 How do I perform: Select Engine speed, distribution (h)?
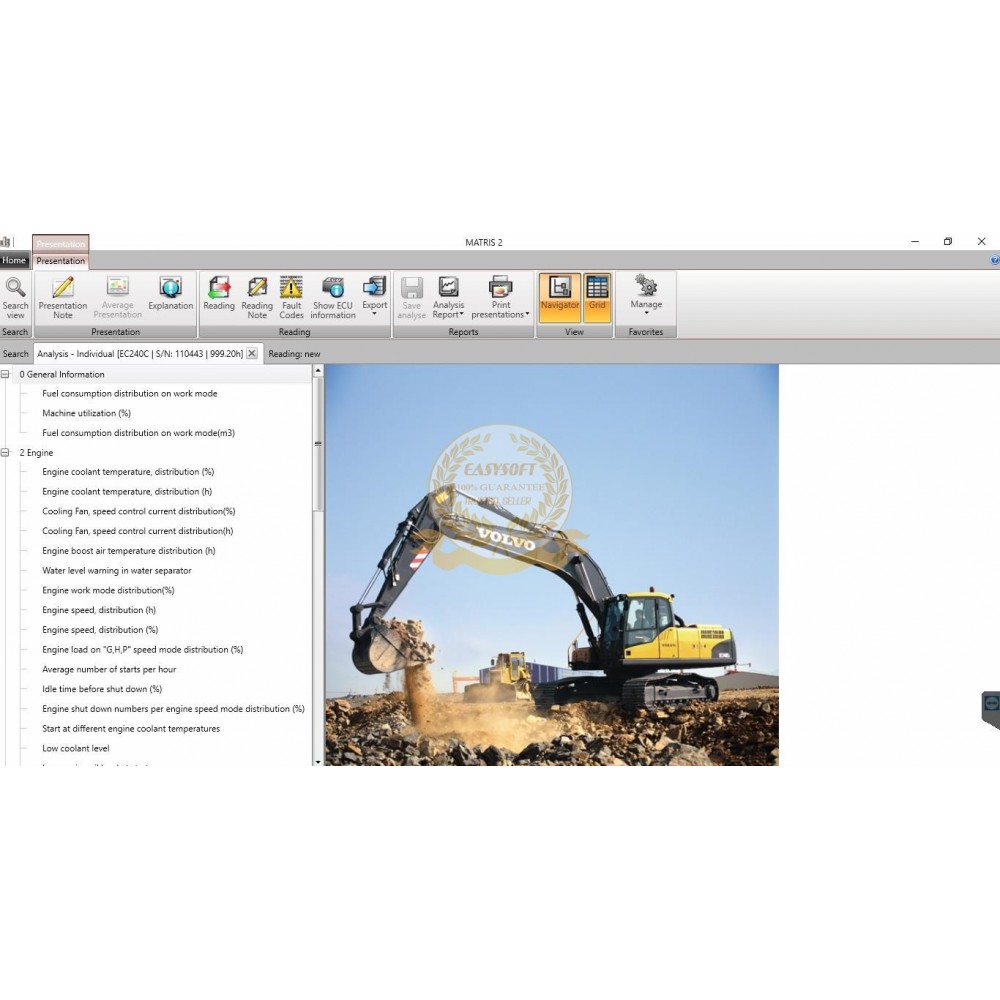click(99, 610)
